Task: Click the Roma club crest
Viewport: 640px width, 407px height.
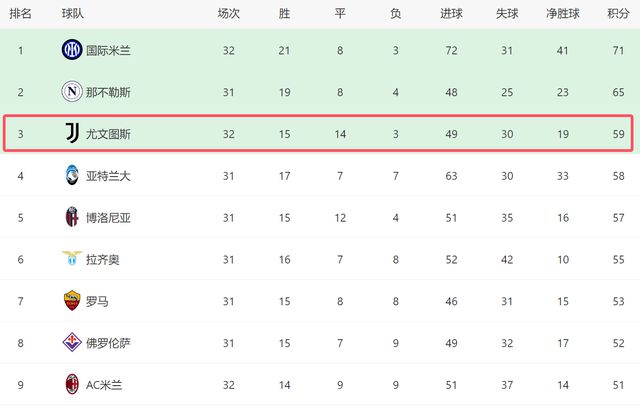Action: click(x=71, y=300)
